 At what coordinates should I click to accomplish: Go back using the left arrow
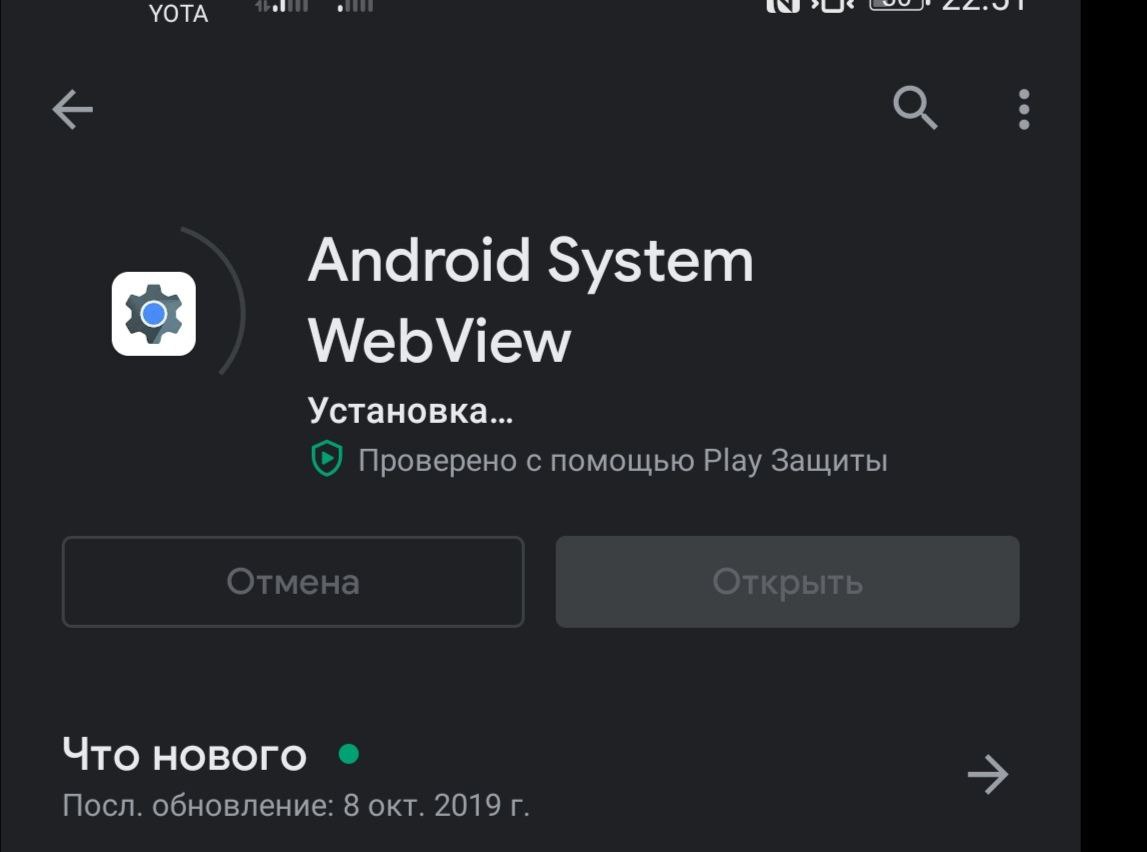(x=72, y=110)
